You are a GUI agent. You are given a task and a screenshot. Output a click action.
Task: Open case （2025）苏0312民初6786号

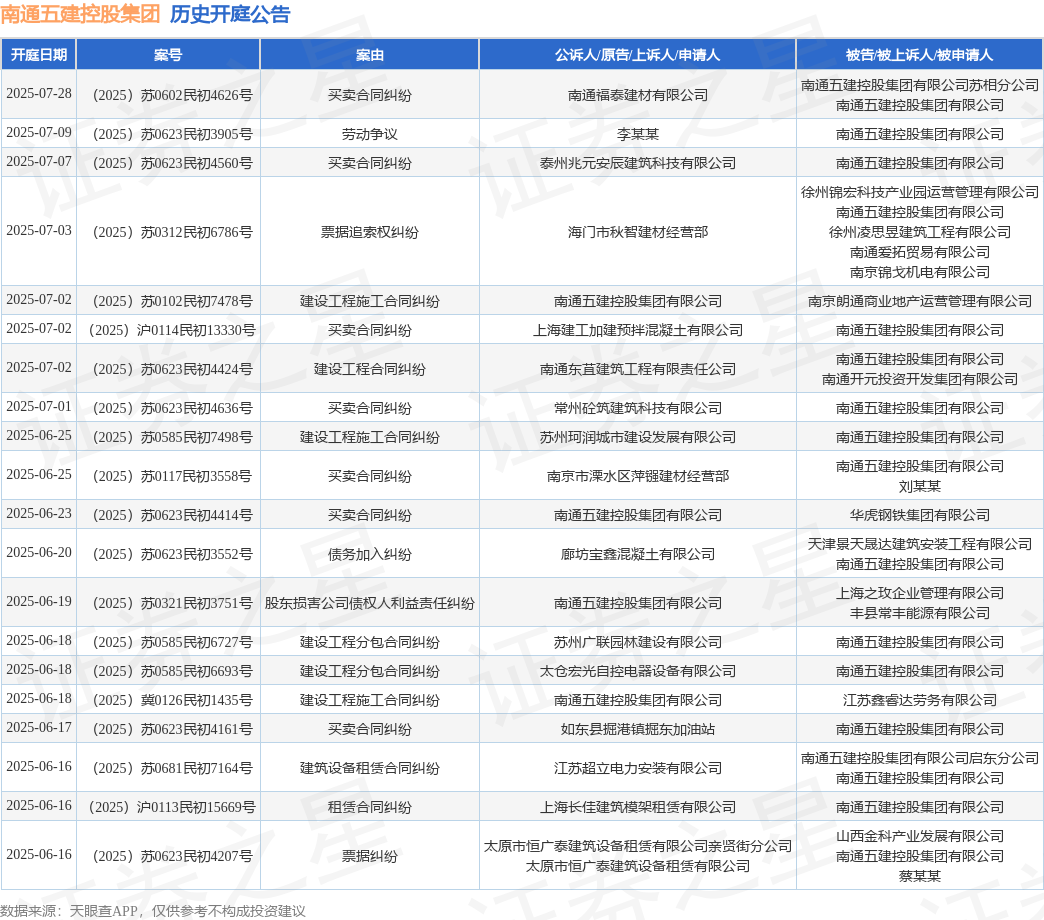(x=168, y=232)
